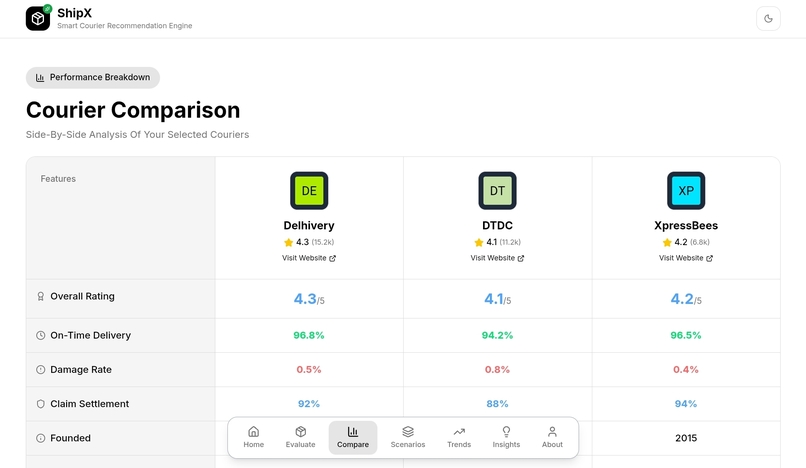Click the Overall Rating row label
Viewport: 806px width, 468px height.
[x=82, y=297]
